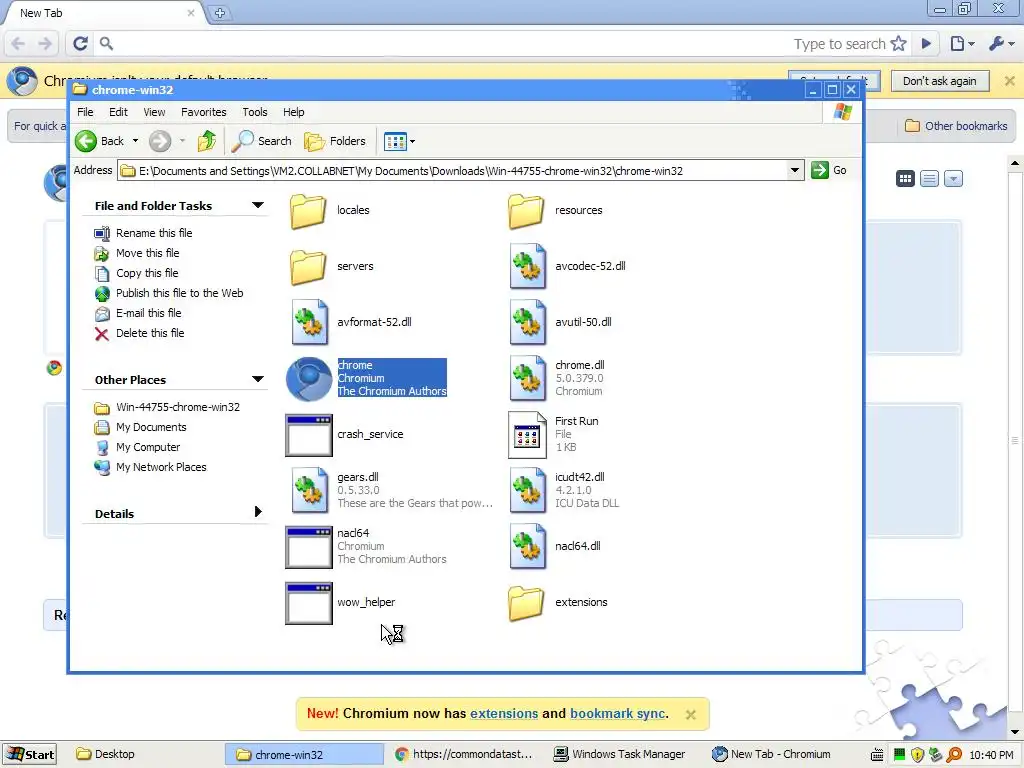
Task: Select the wow_helper executable icon
Action: (x=309, y=603)
